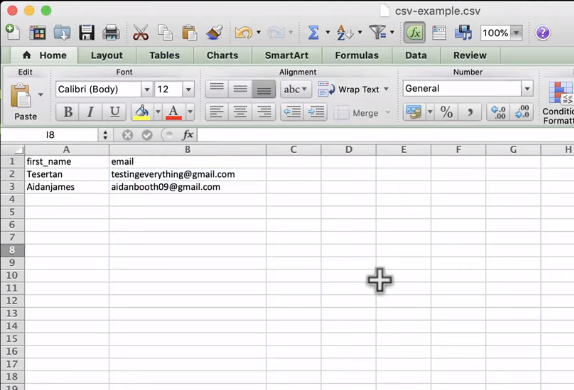Expand the General number format dropdown
Viewport: 574px width, 390px height.
pos(527,89)
